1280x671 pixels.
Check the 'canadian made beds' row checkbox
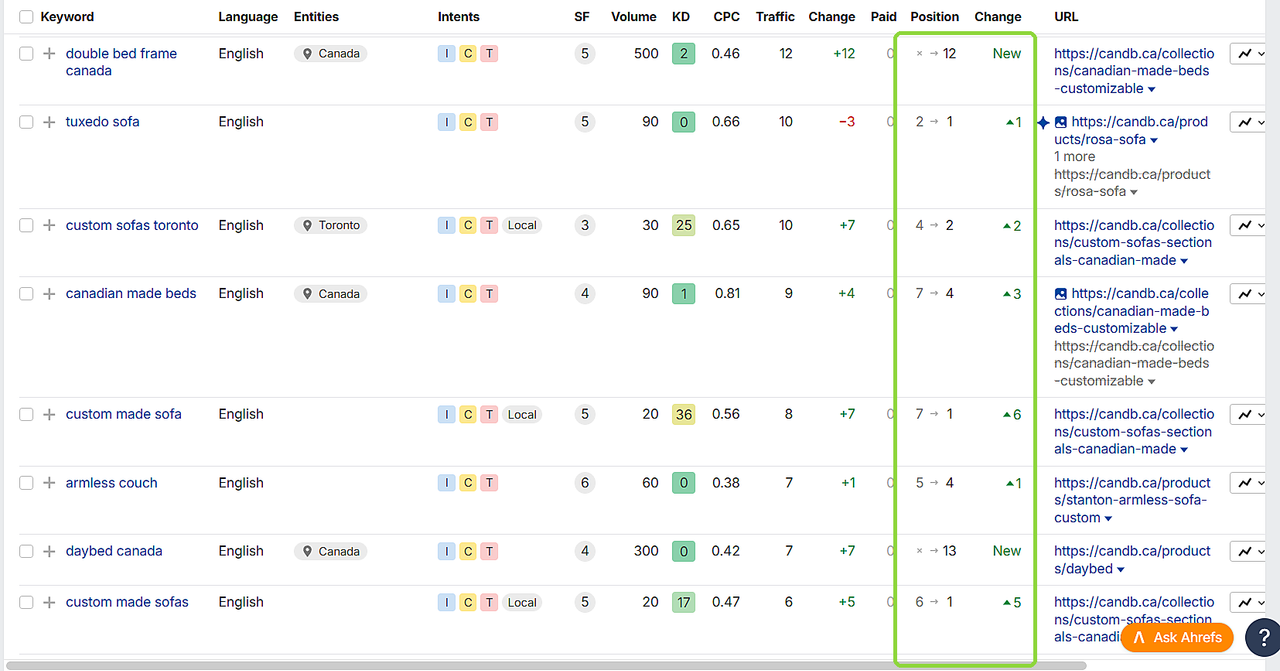click(x=26, y=294)
